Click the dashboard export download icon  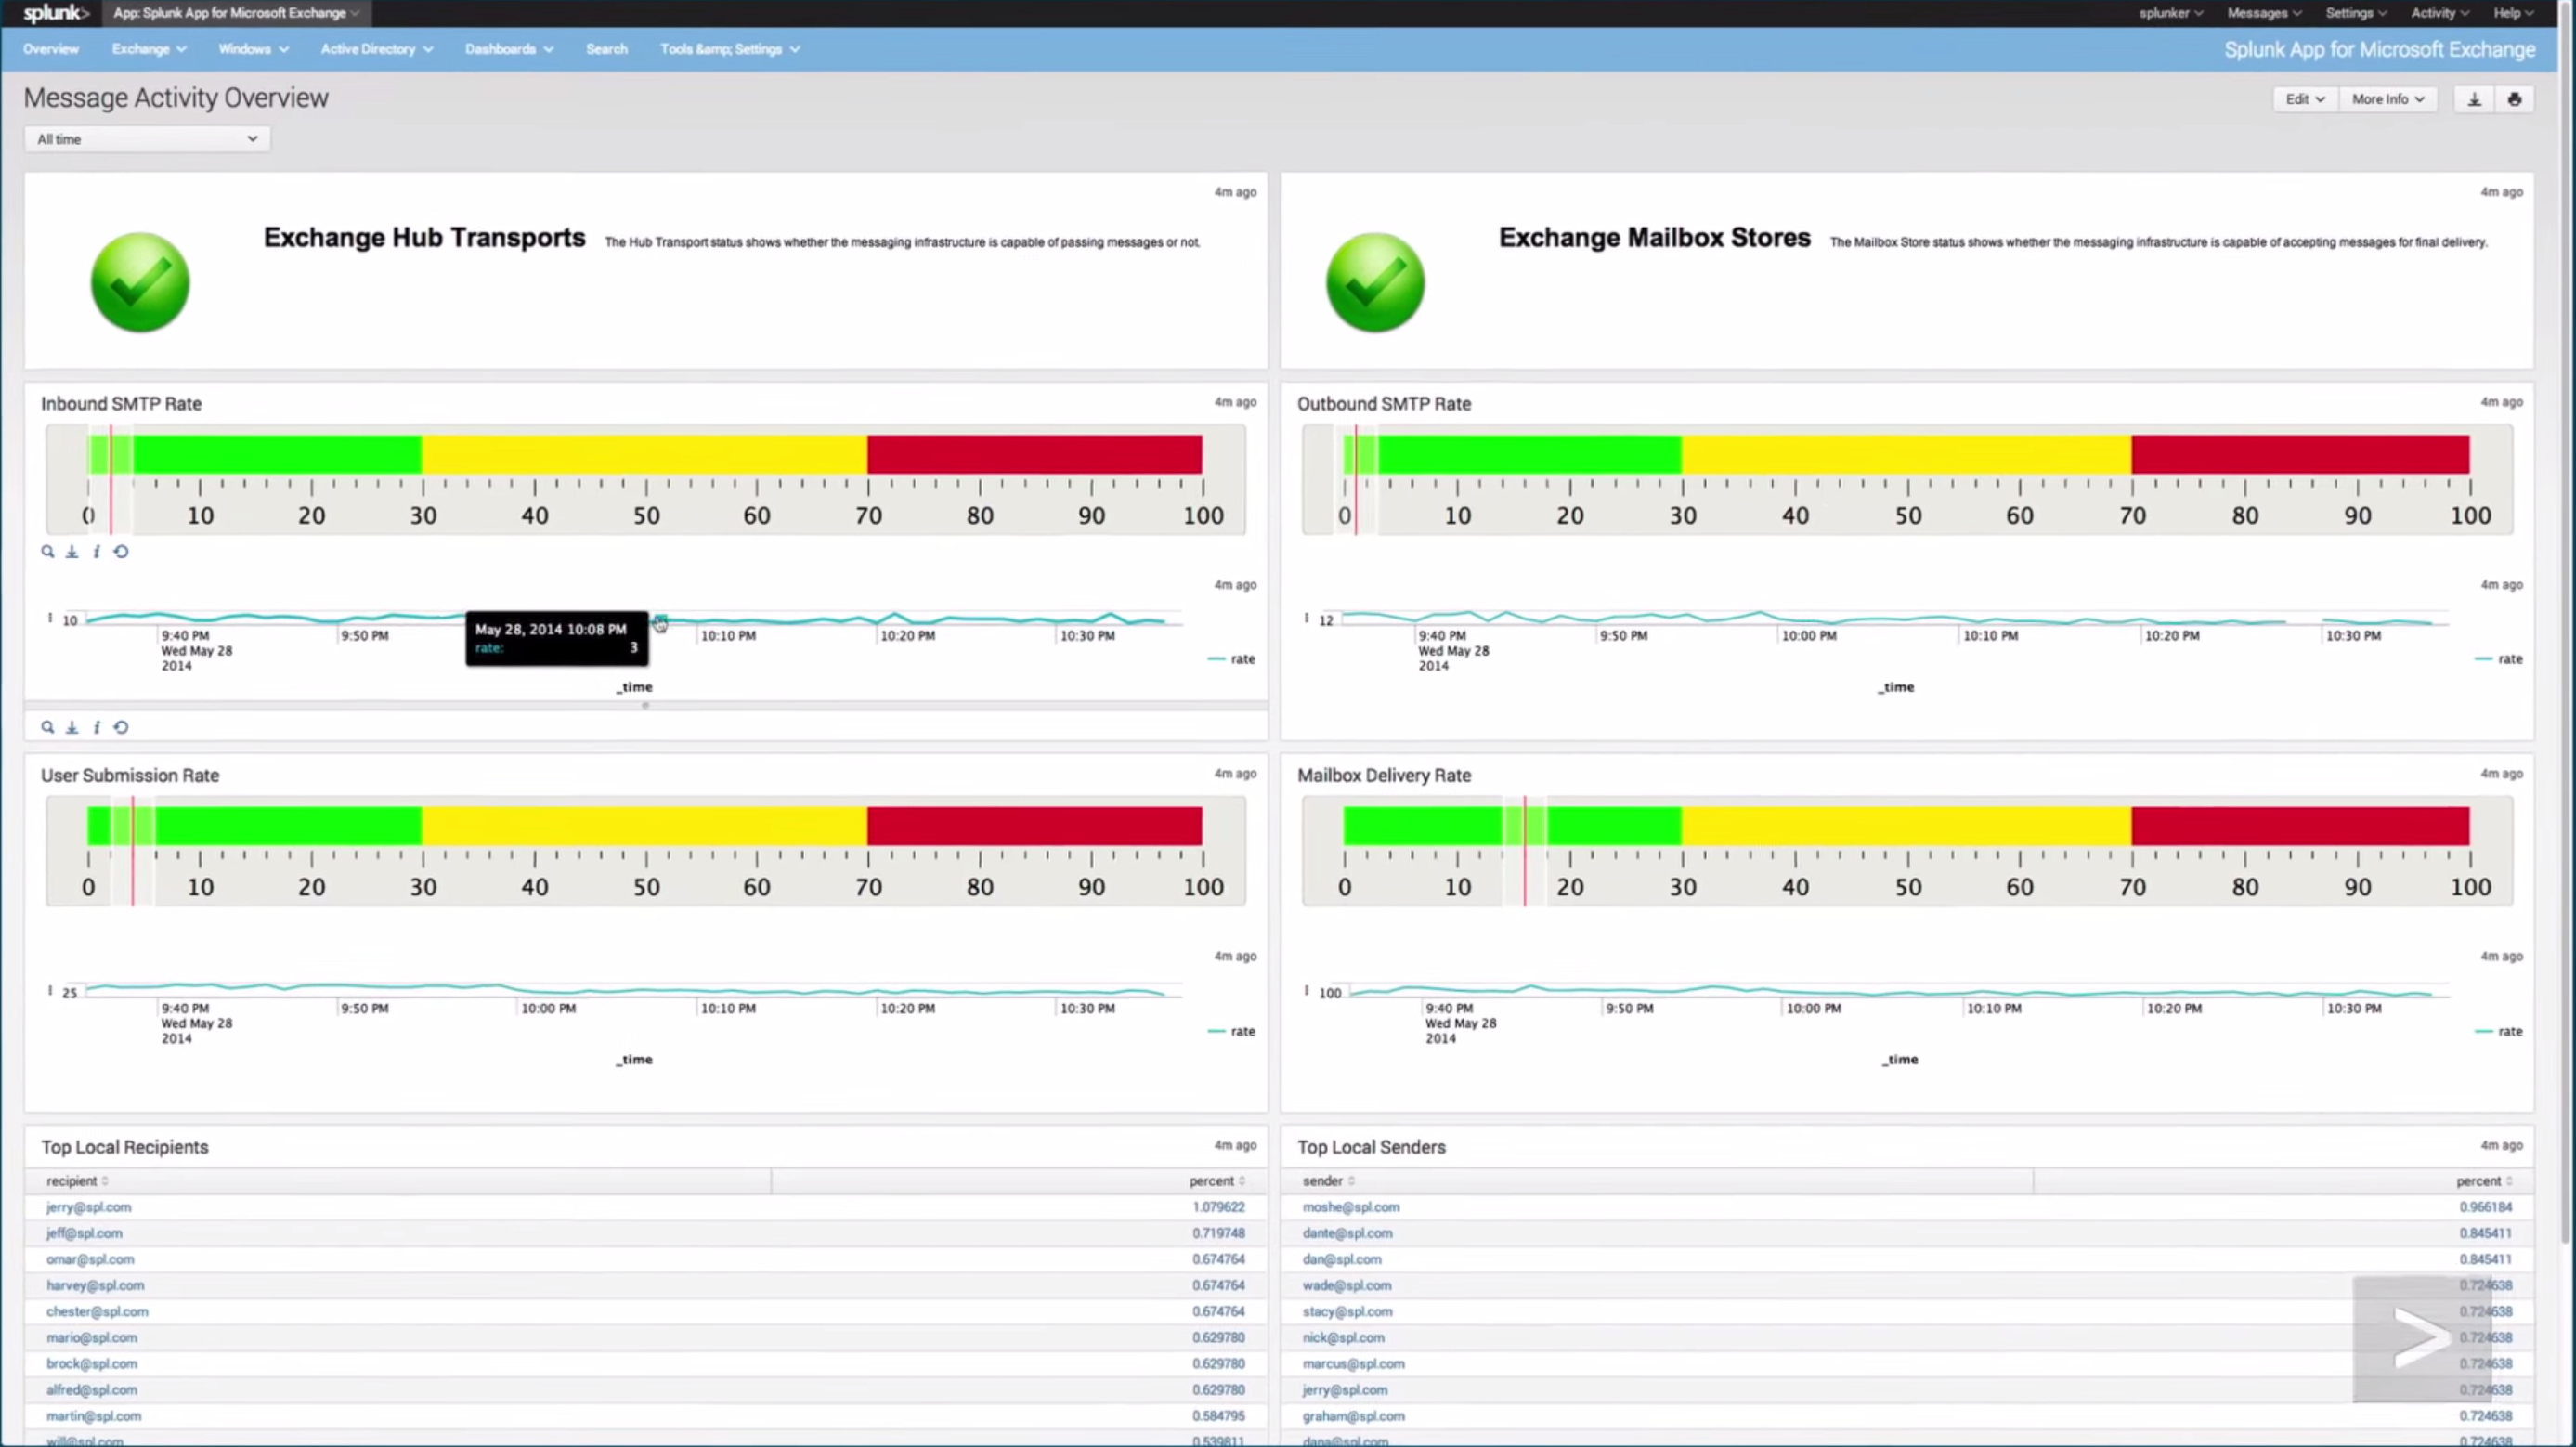(2474, 99)
